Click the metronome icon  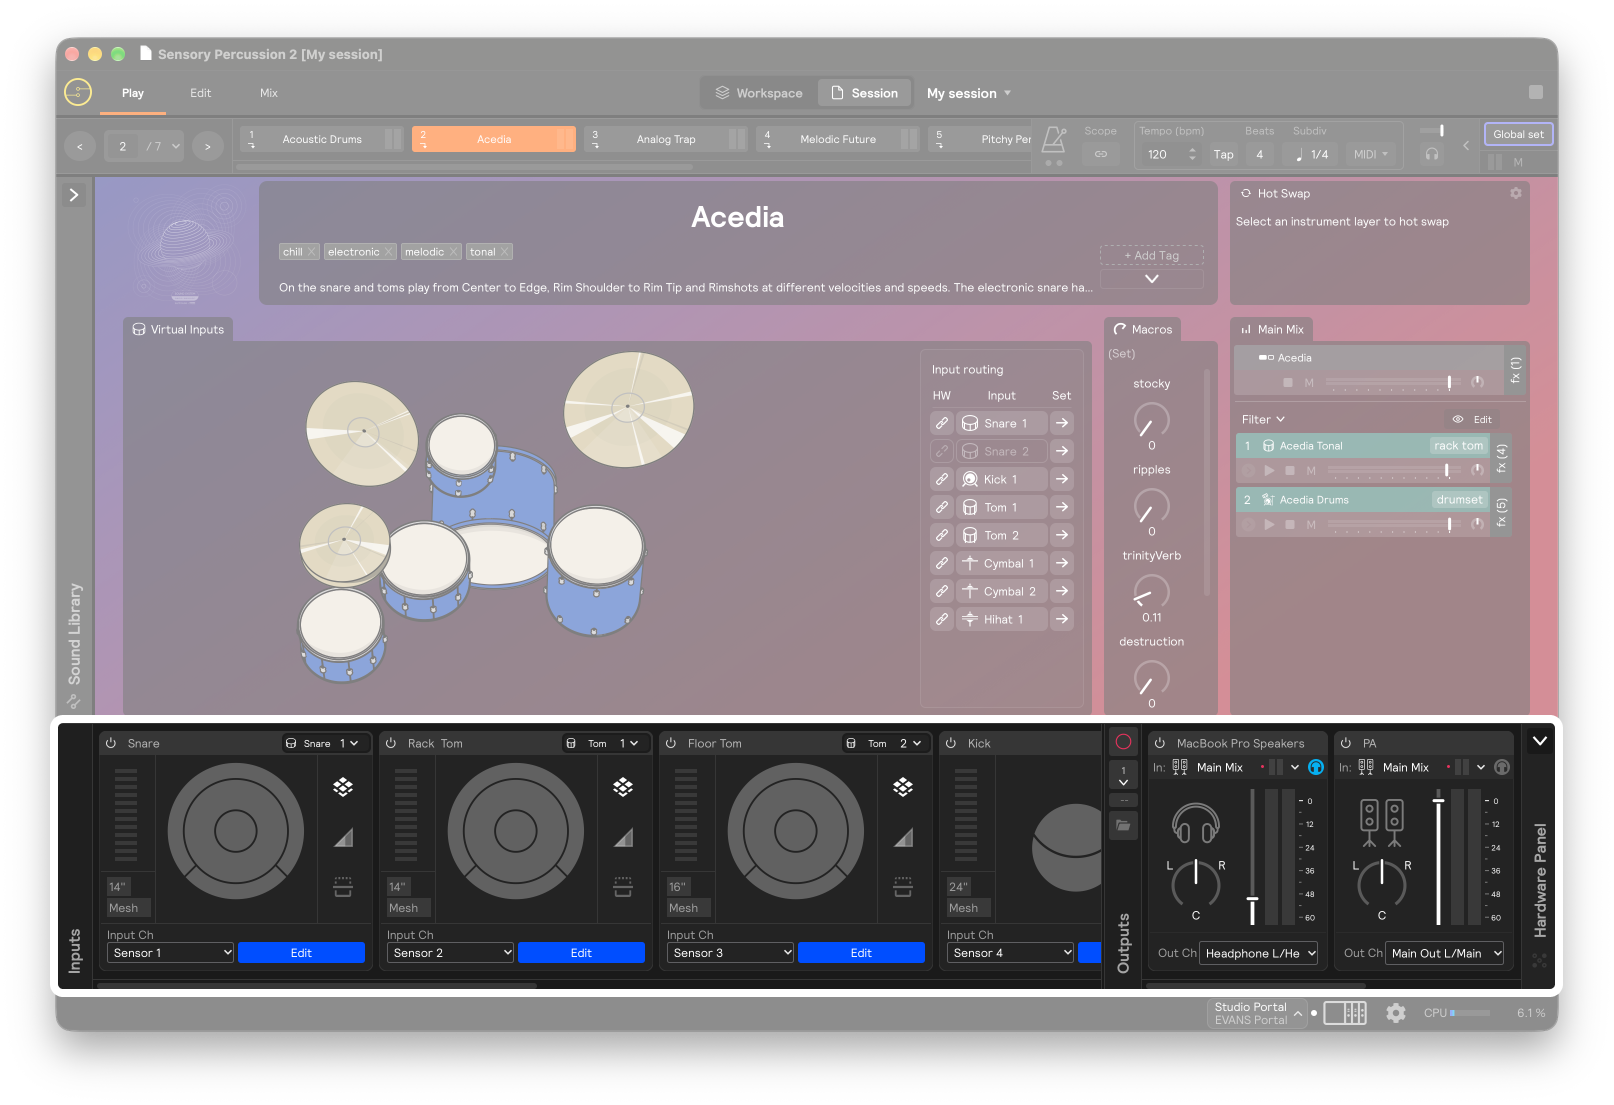coord(1054,140)
